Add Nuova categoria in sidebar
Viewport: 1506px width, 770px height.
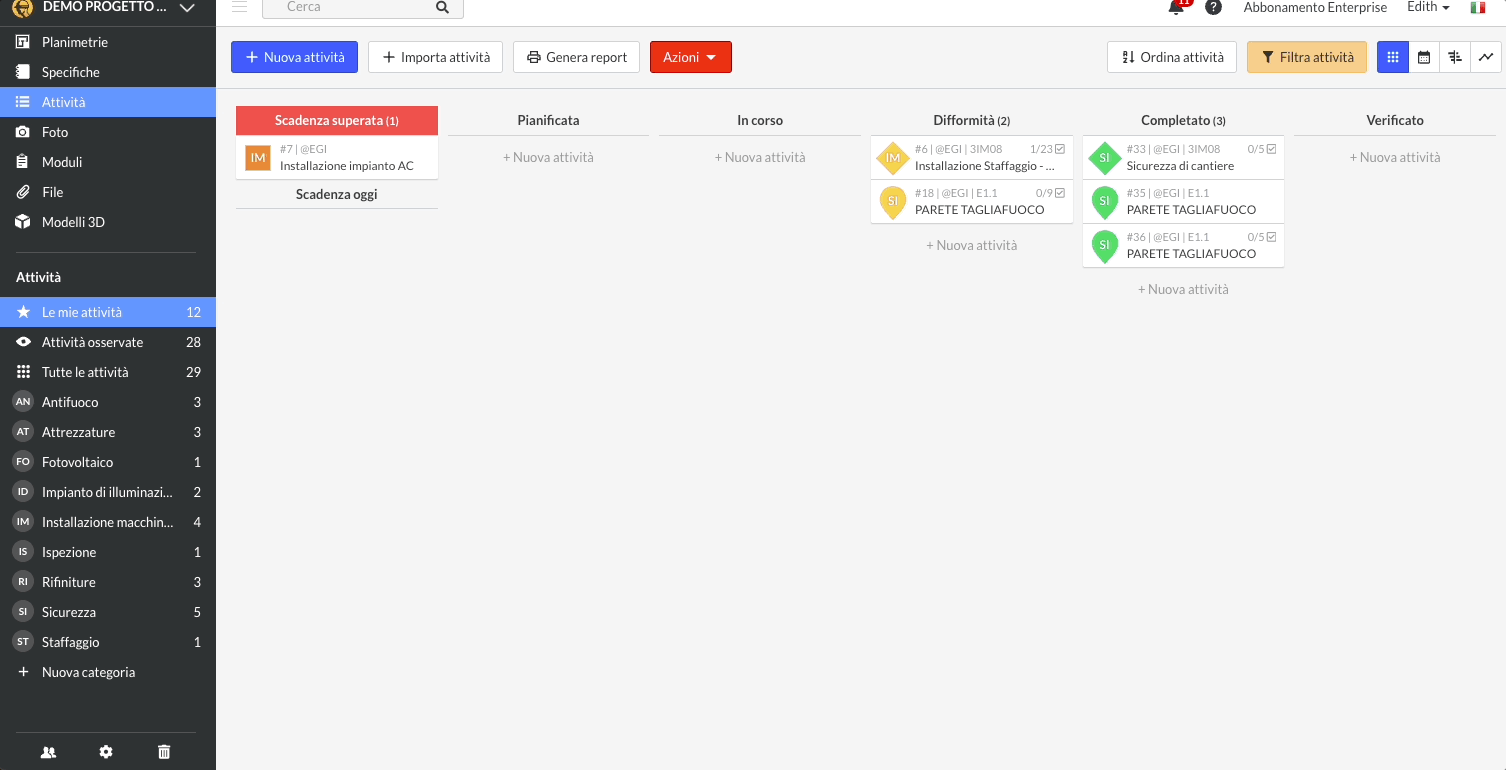(x=108, y=672)
